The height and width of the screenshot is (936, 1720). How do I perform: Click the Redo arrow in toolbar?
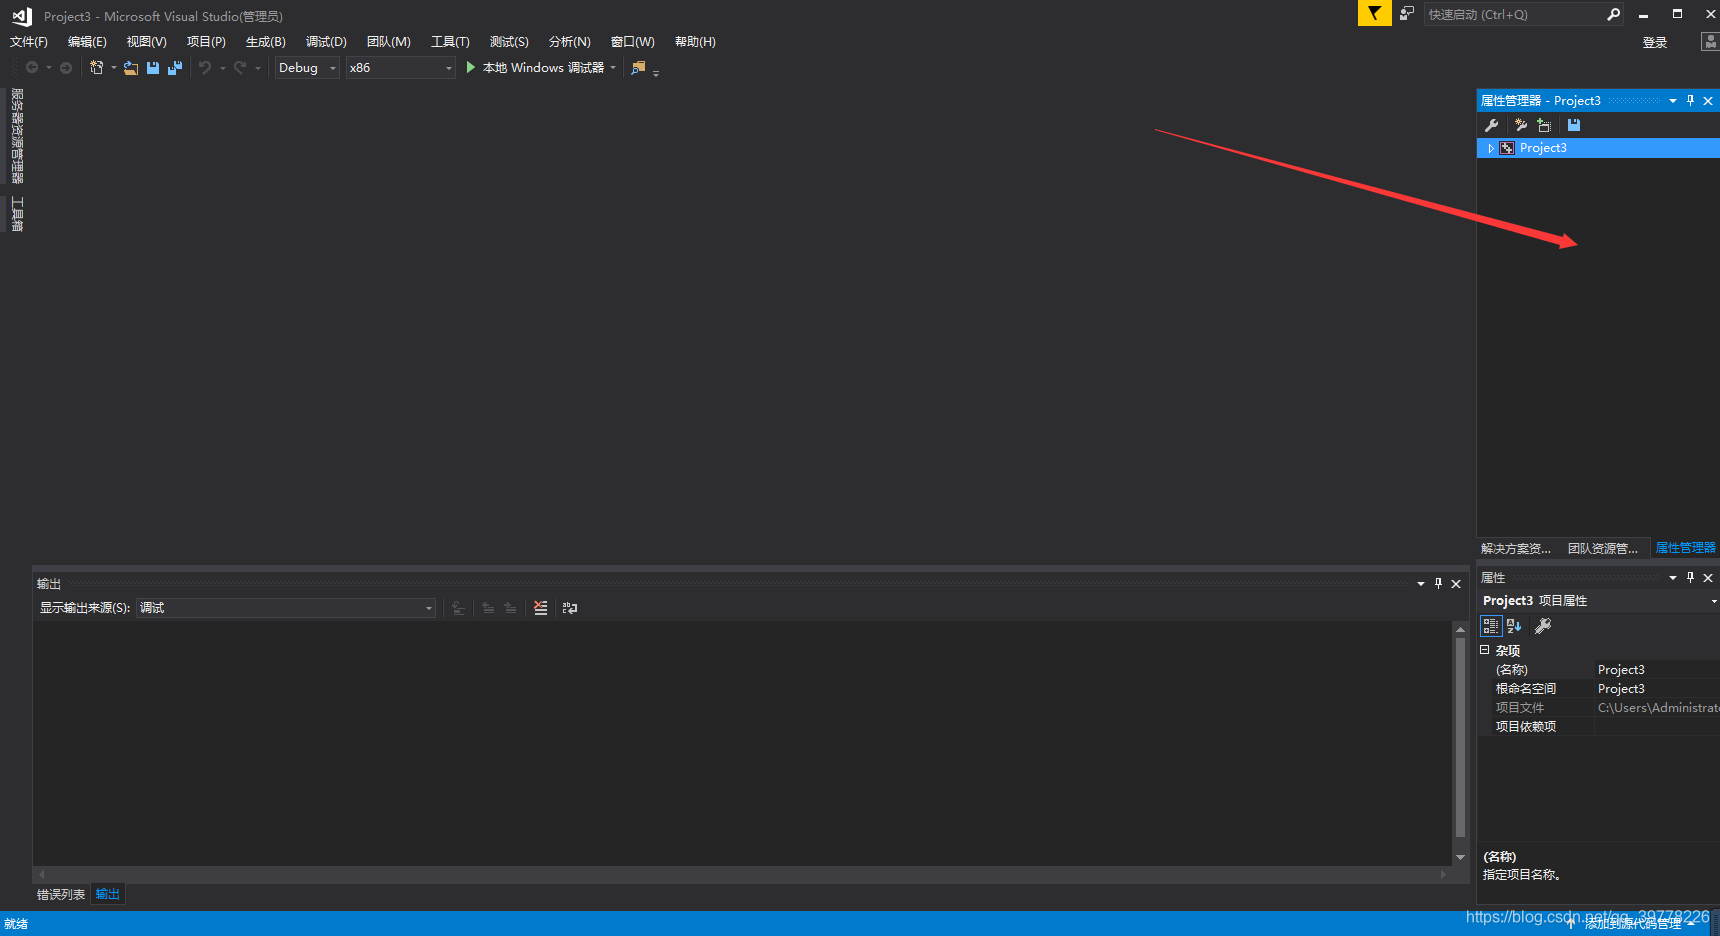[240, 68]
